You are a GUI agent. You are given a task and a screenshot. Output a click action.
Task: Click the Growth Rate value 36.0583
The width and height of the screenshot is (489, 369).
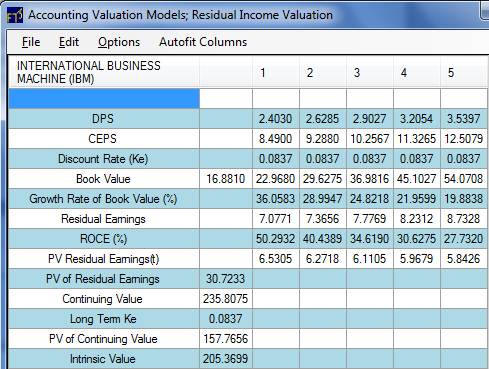pos(276,199)
